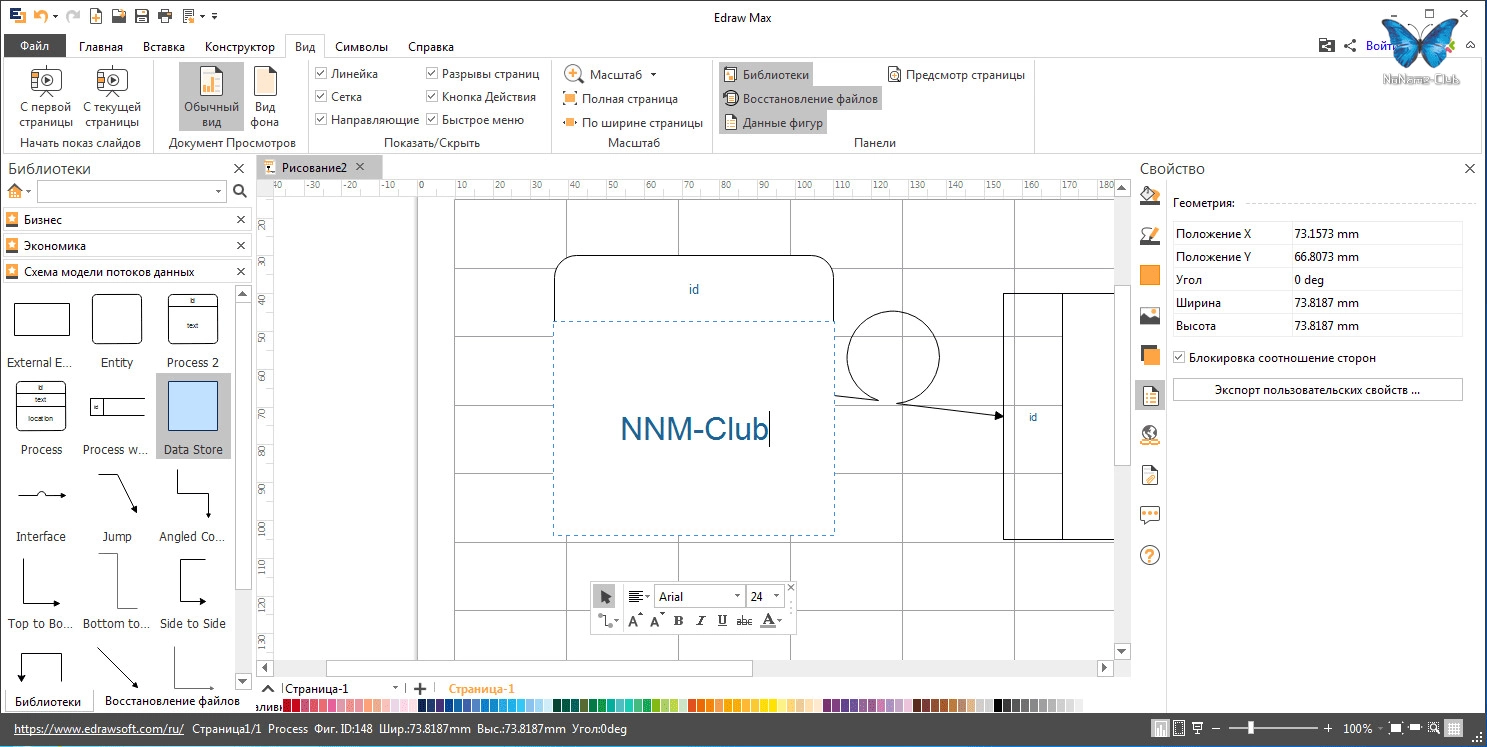Image resolution: width=1487 pixels, height=747 pixels.
Task: Open the image picture property tab
Action: tap(1150, 316)
